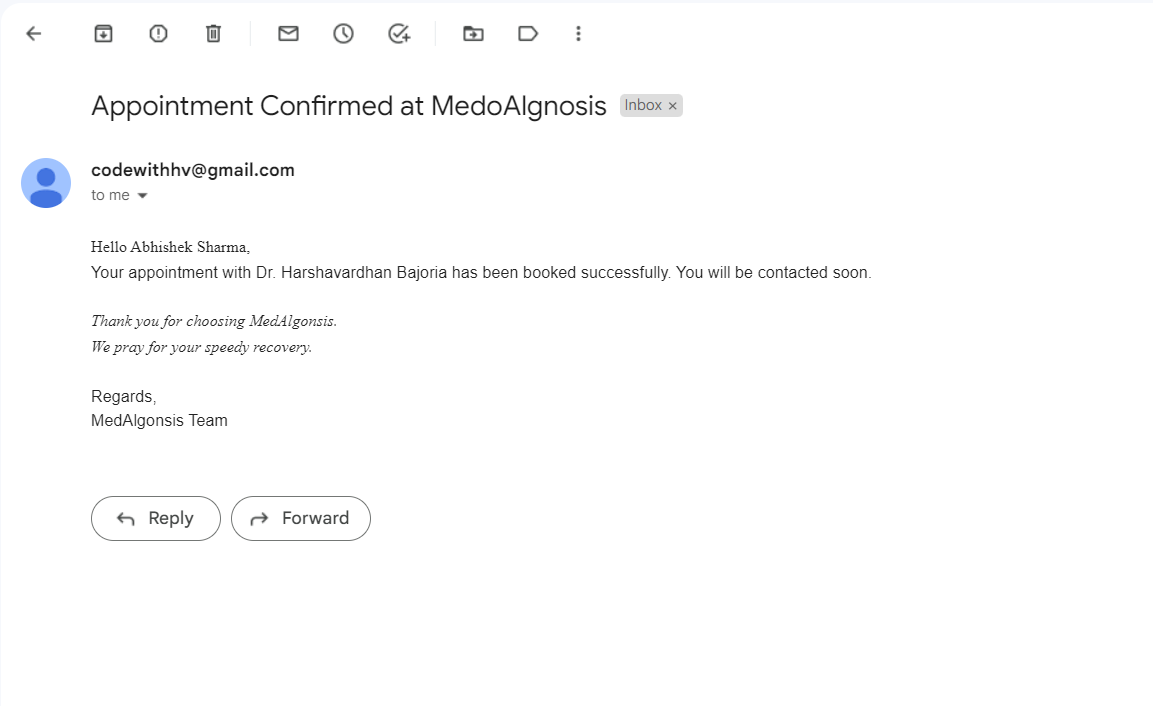
Task: Add this email to Tasks
Action: (x=399, y=34)
